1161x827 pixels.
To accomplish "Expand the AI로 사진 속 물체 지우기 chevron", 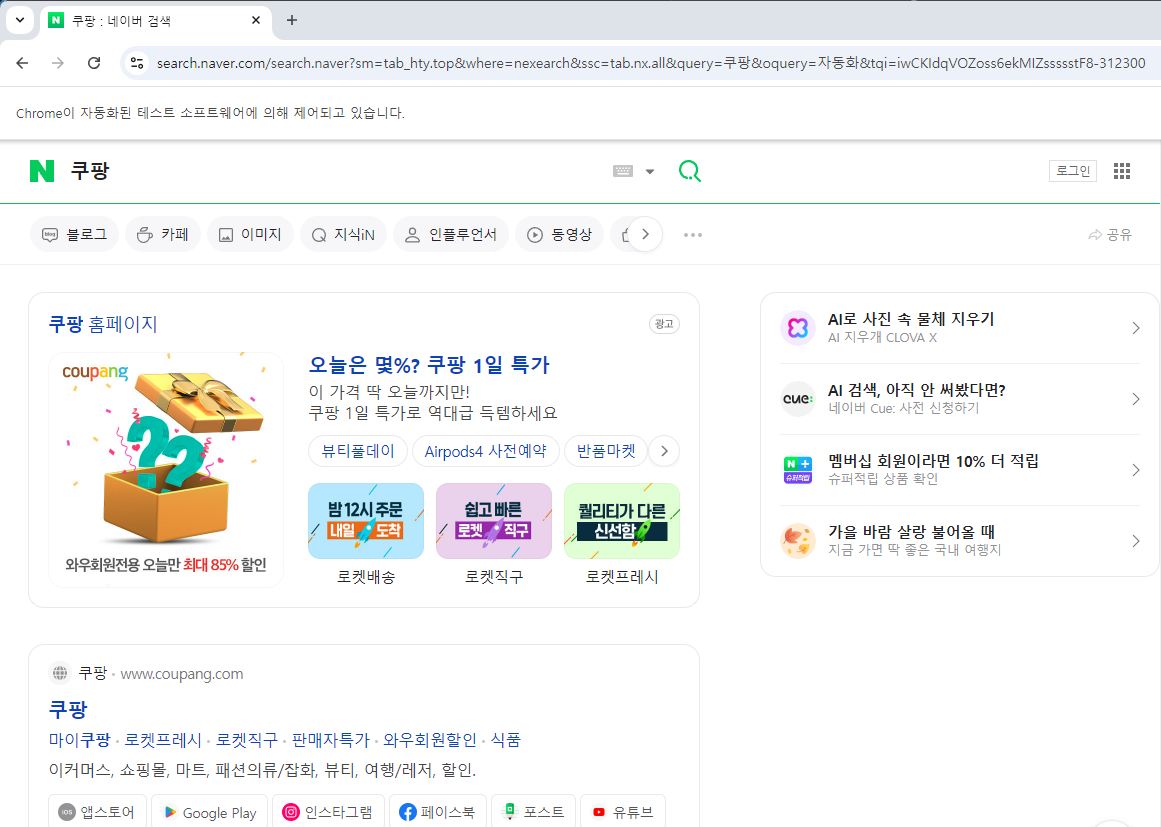I will point(1136,328).
